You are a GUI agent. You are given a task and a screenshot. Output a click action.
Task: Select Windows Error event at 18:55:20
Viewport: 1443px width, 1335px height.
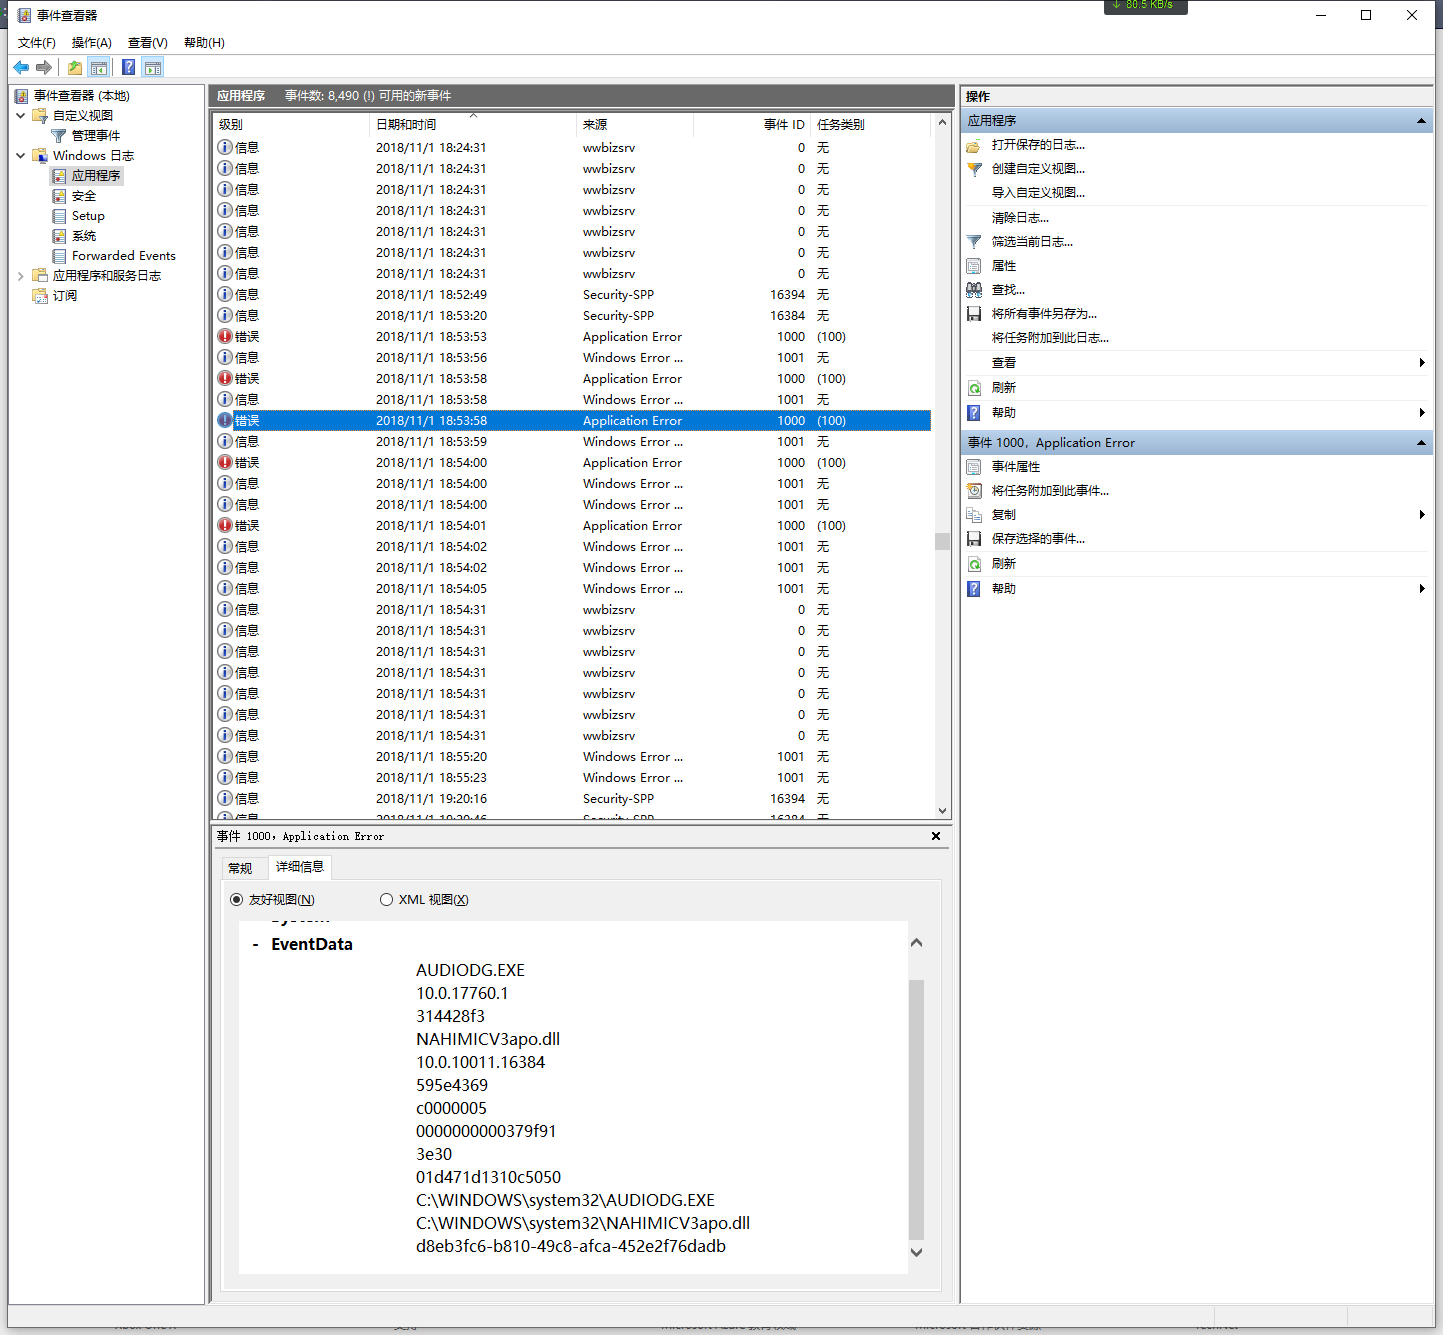click(x=573, y=757)
